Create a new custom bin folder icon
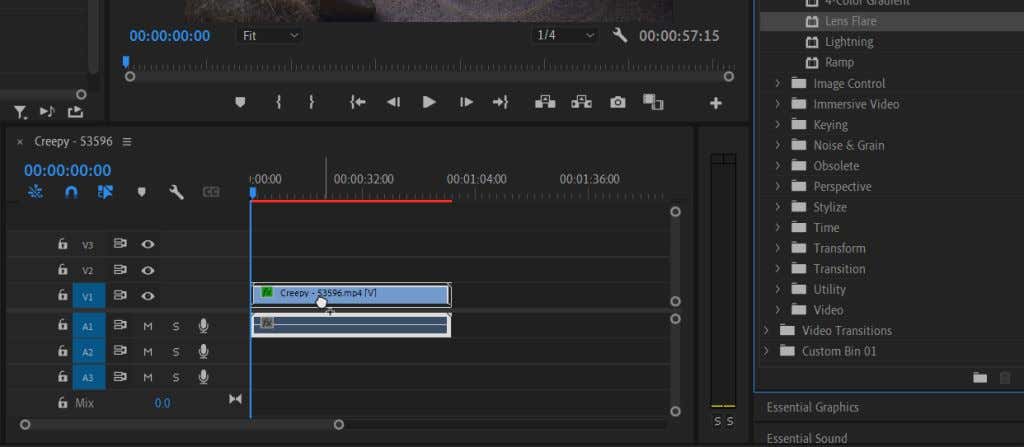The height and width of the screenshot is (447, 1024). point(979,377)
